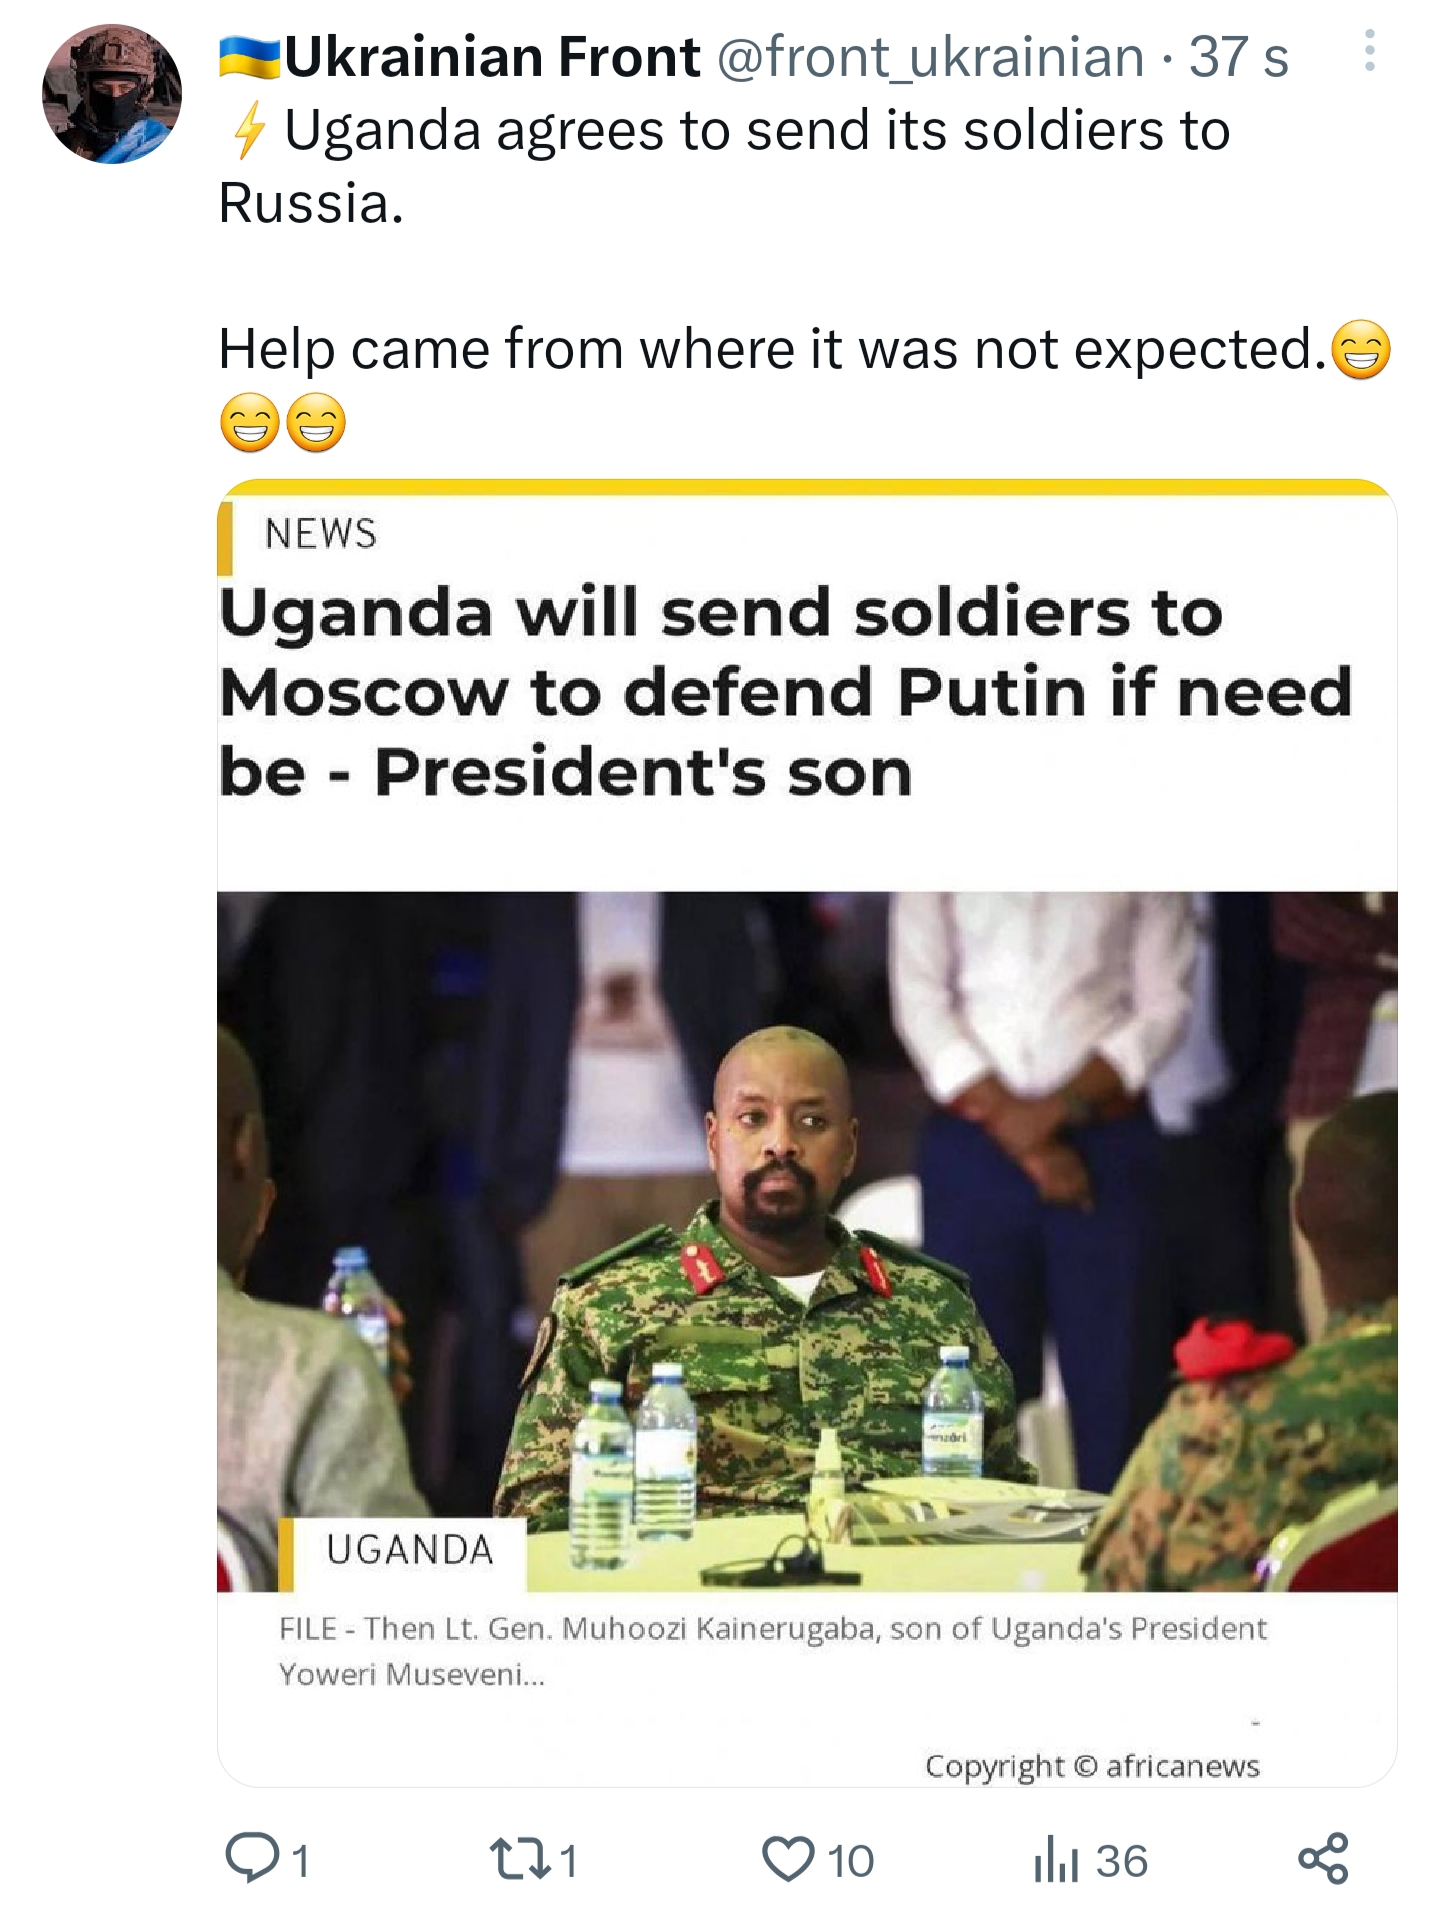Like the tweet with heart icon
The height and width of the screenshot is (1920, 1440).
(788, 1860)
